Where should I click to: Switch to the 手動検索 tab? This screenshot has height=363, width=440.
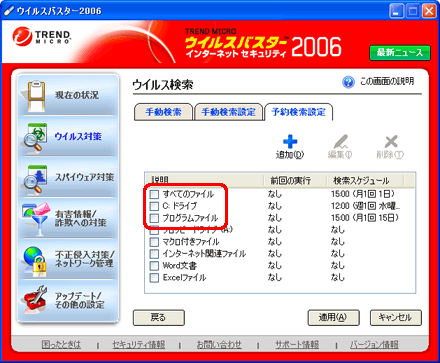[x=163, y=112]
